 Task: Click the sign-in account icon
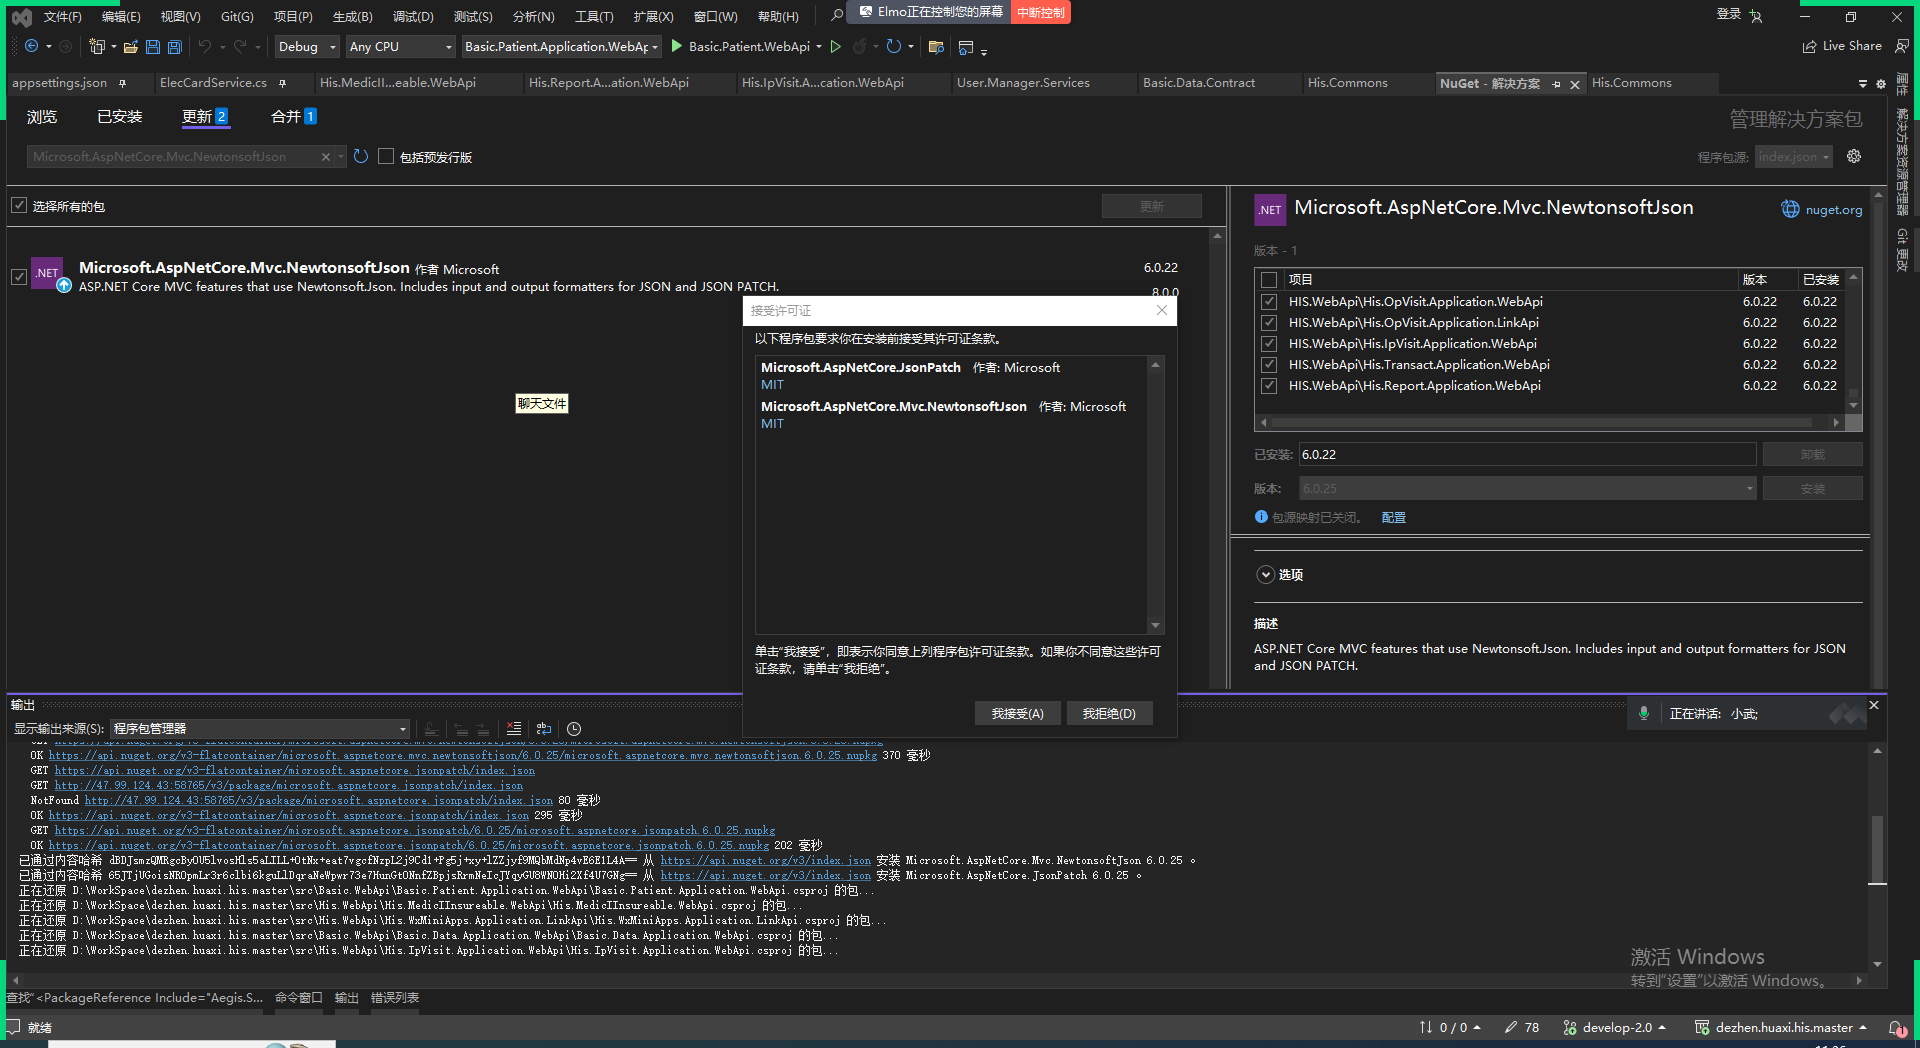(1756, 15)
